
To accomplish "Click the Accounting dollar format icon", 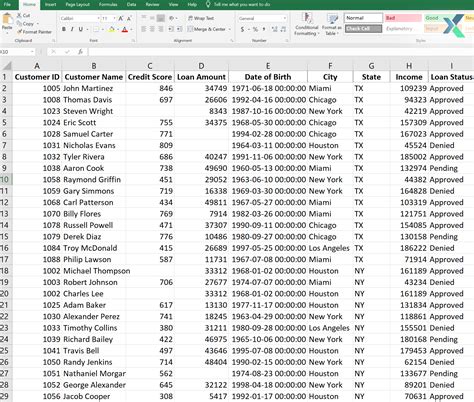I will 242,29.
